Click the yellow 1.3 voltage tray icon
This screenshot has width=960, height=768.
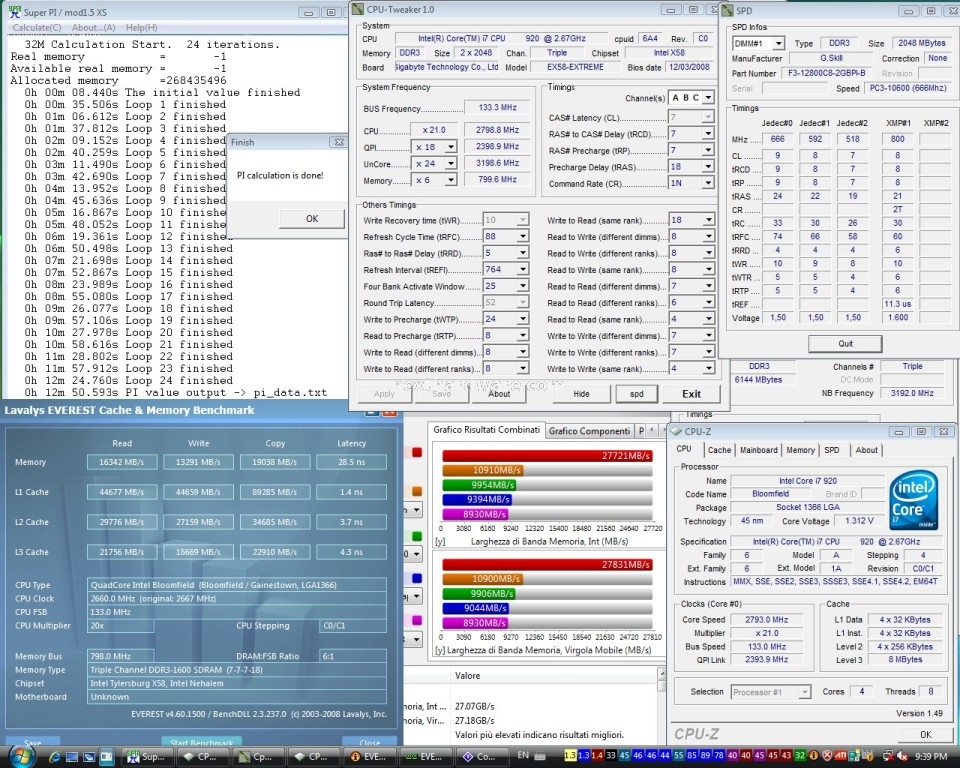569,756
